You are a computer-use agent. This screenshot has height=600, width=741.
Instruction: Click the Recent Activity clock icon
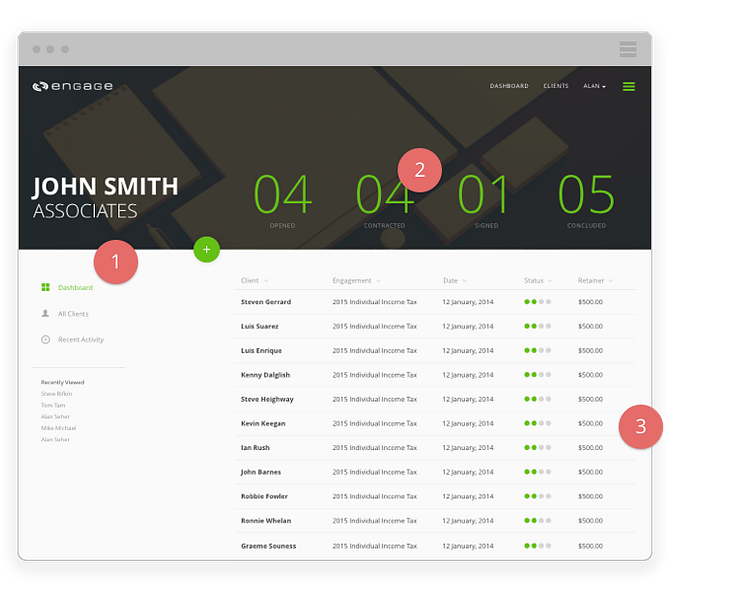pos(45,339)
